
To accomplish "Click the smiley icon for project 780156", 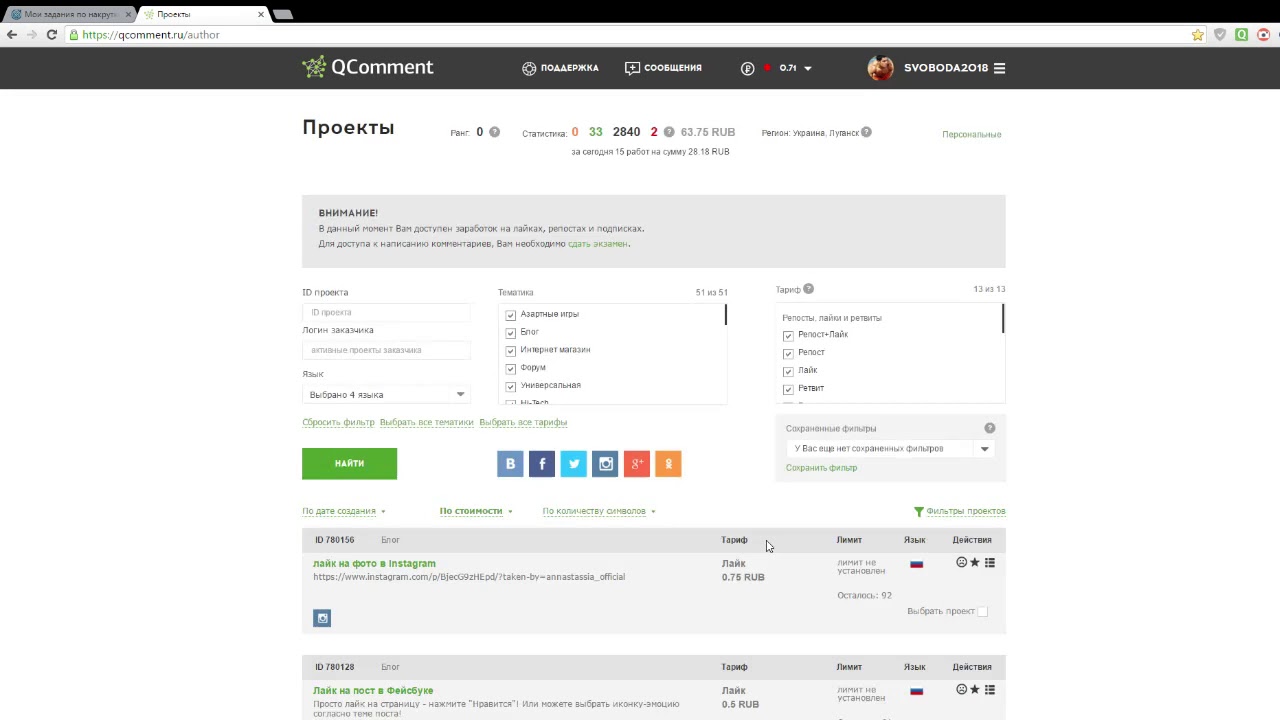I will [962, 563].
